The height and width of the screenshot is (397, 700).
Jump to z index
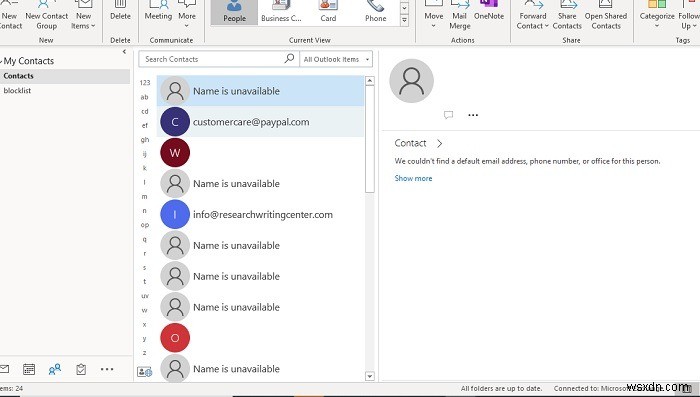[x=145, y=353]
